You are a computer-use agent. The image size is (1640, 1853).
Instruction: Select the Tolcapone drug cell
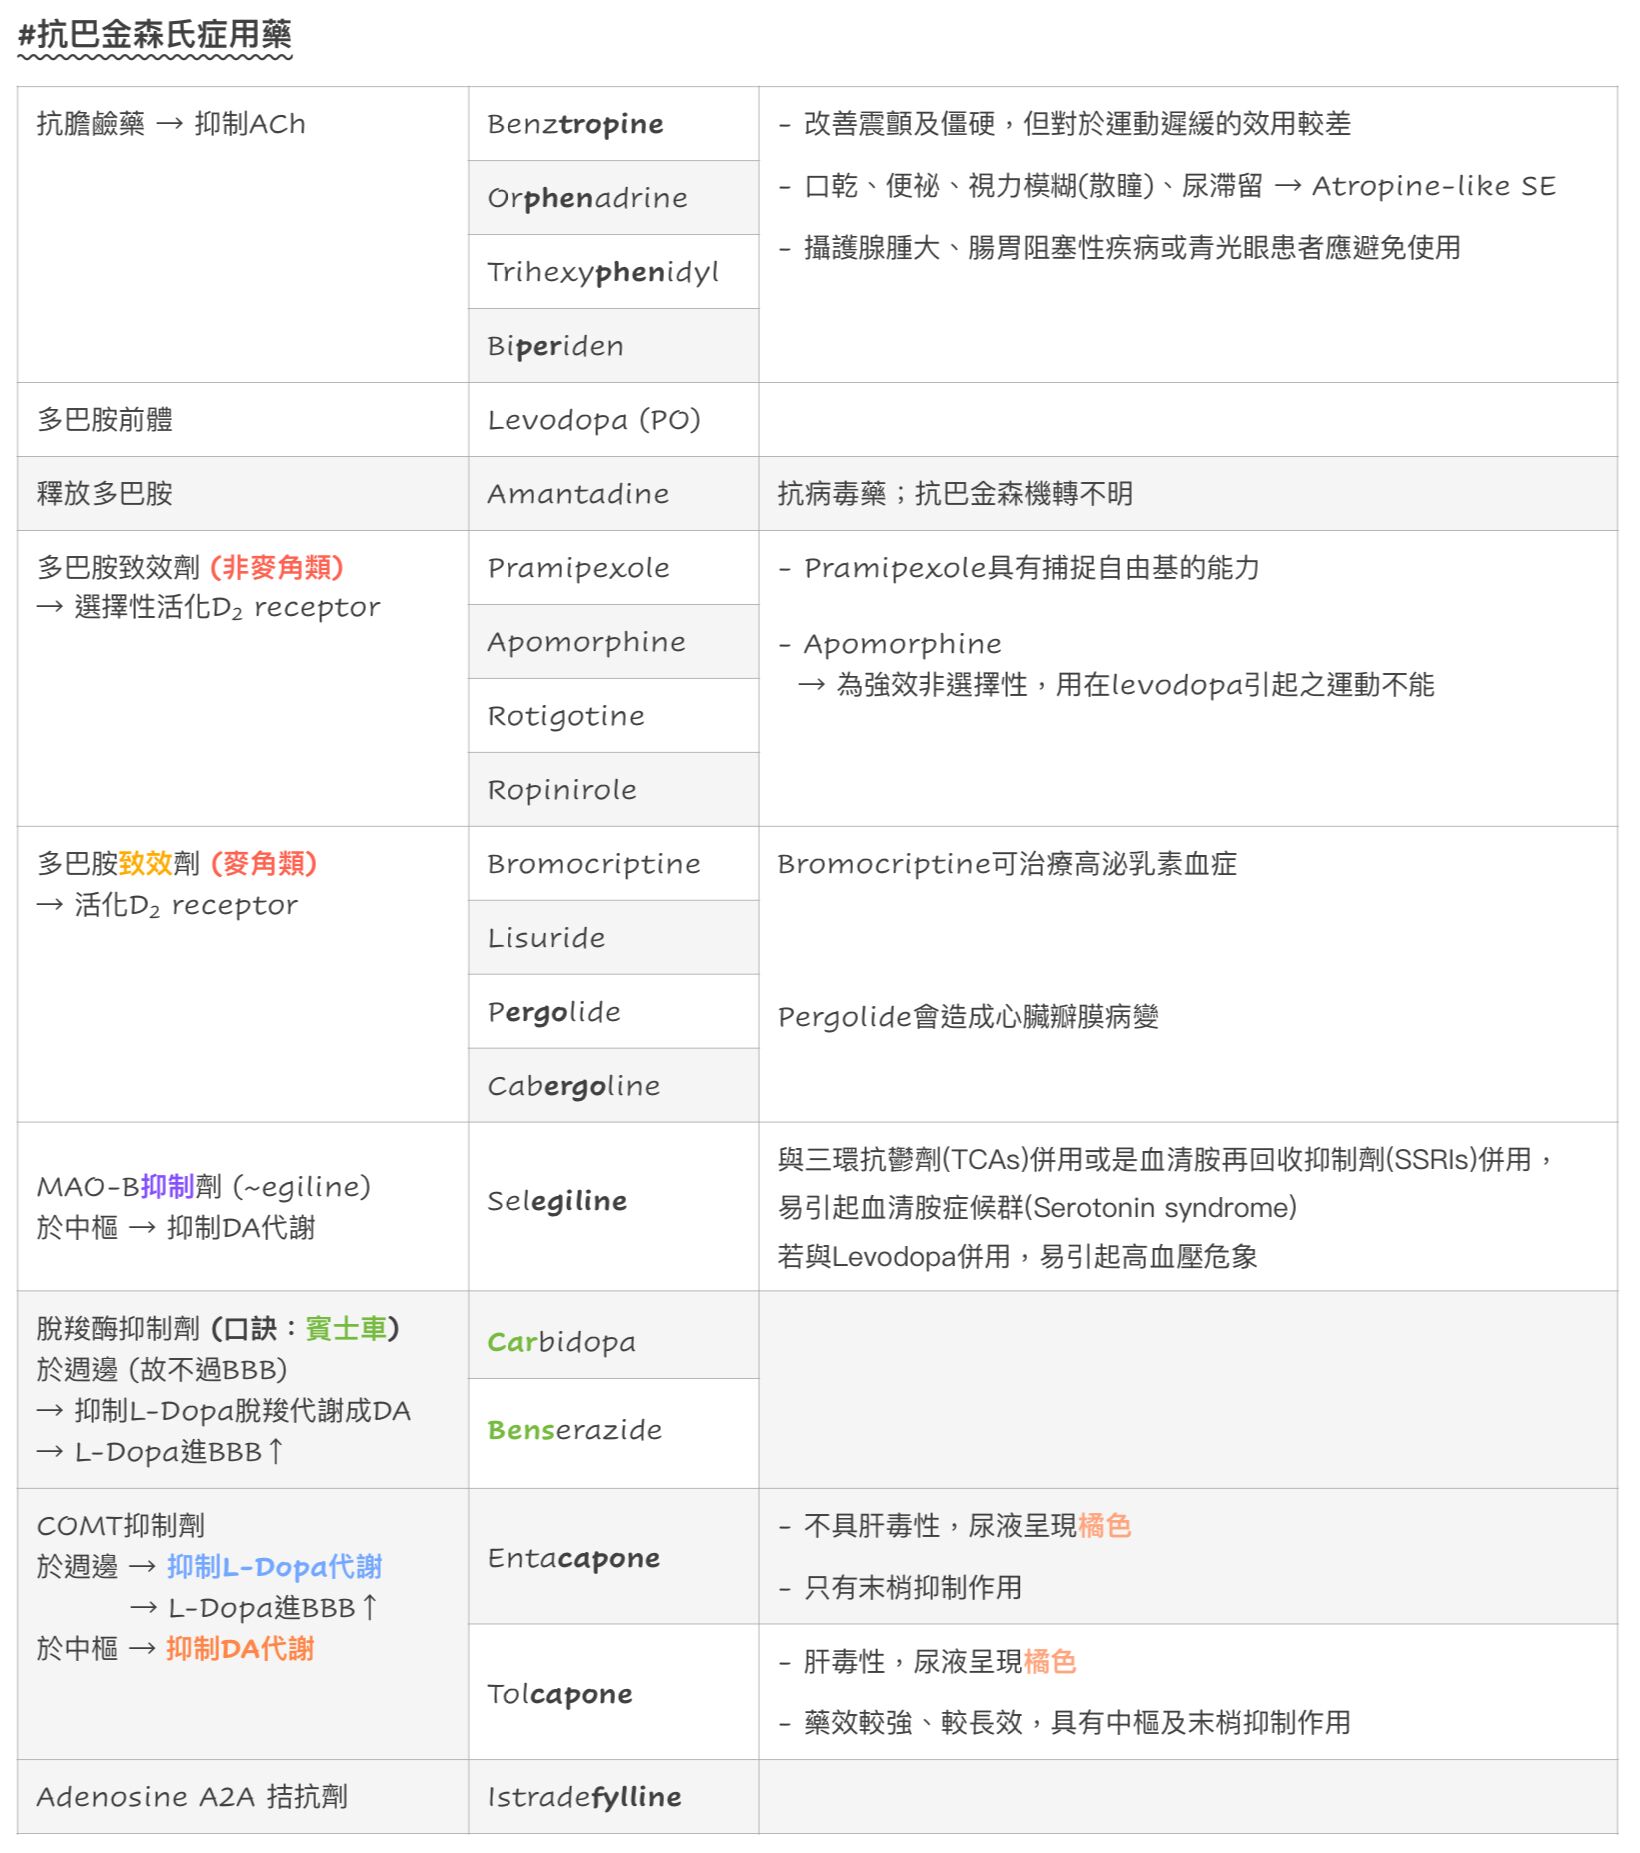[x=559, y=1694]
